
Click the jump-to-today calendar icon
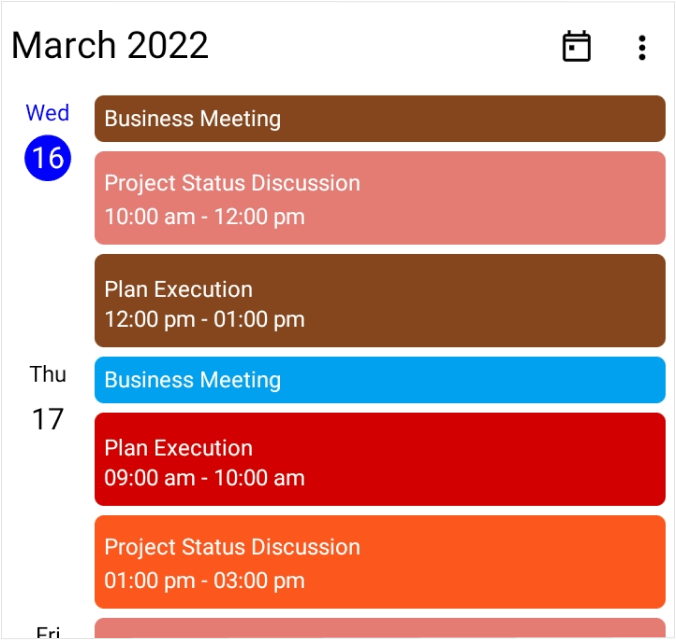[x=576, y=47]
